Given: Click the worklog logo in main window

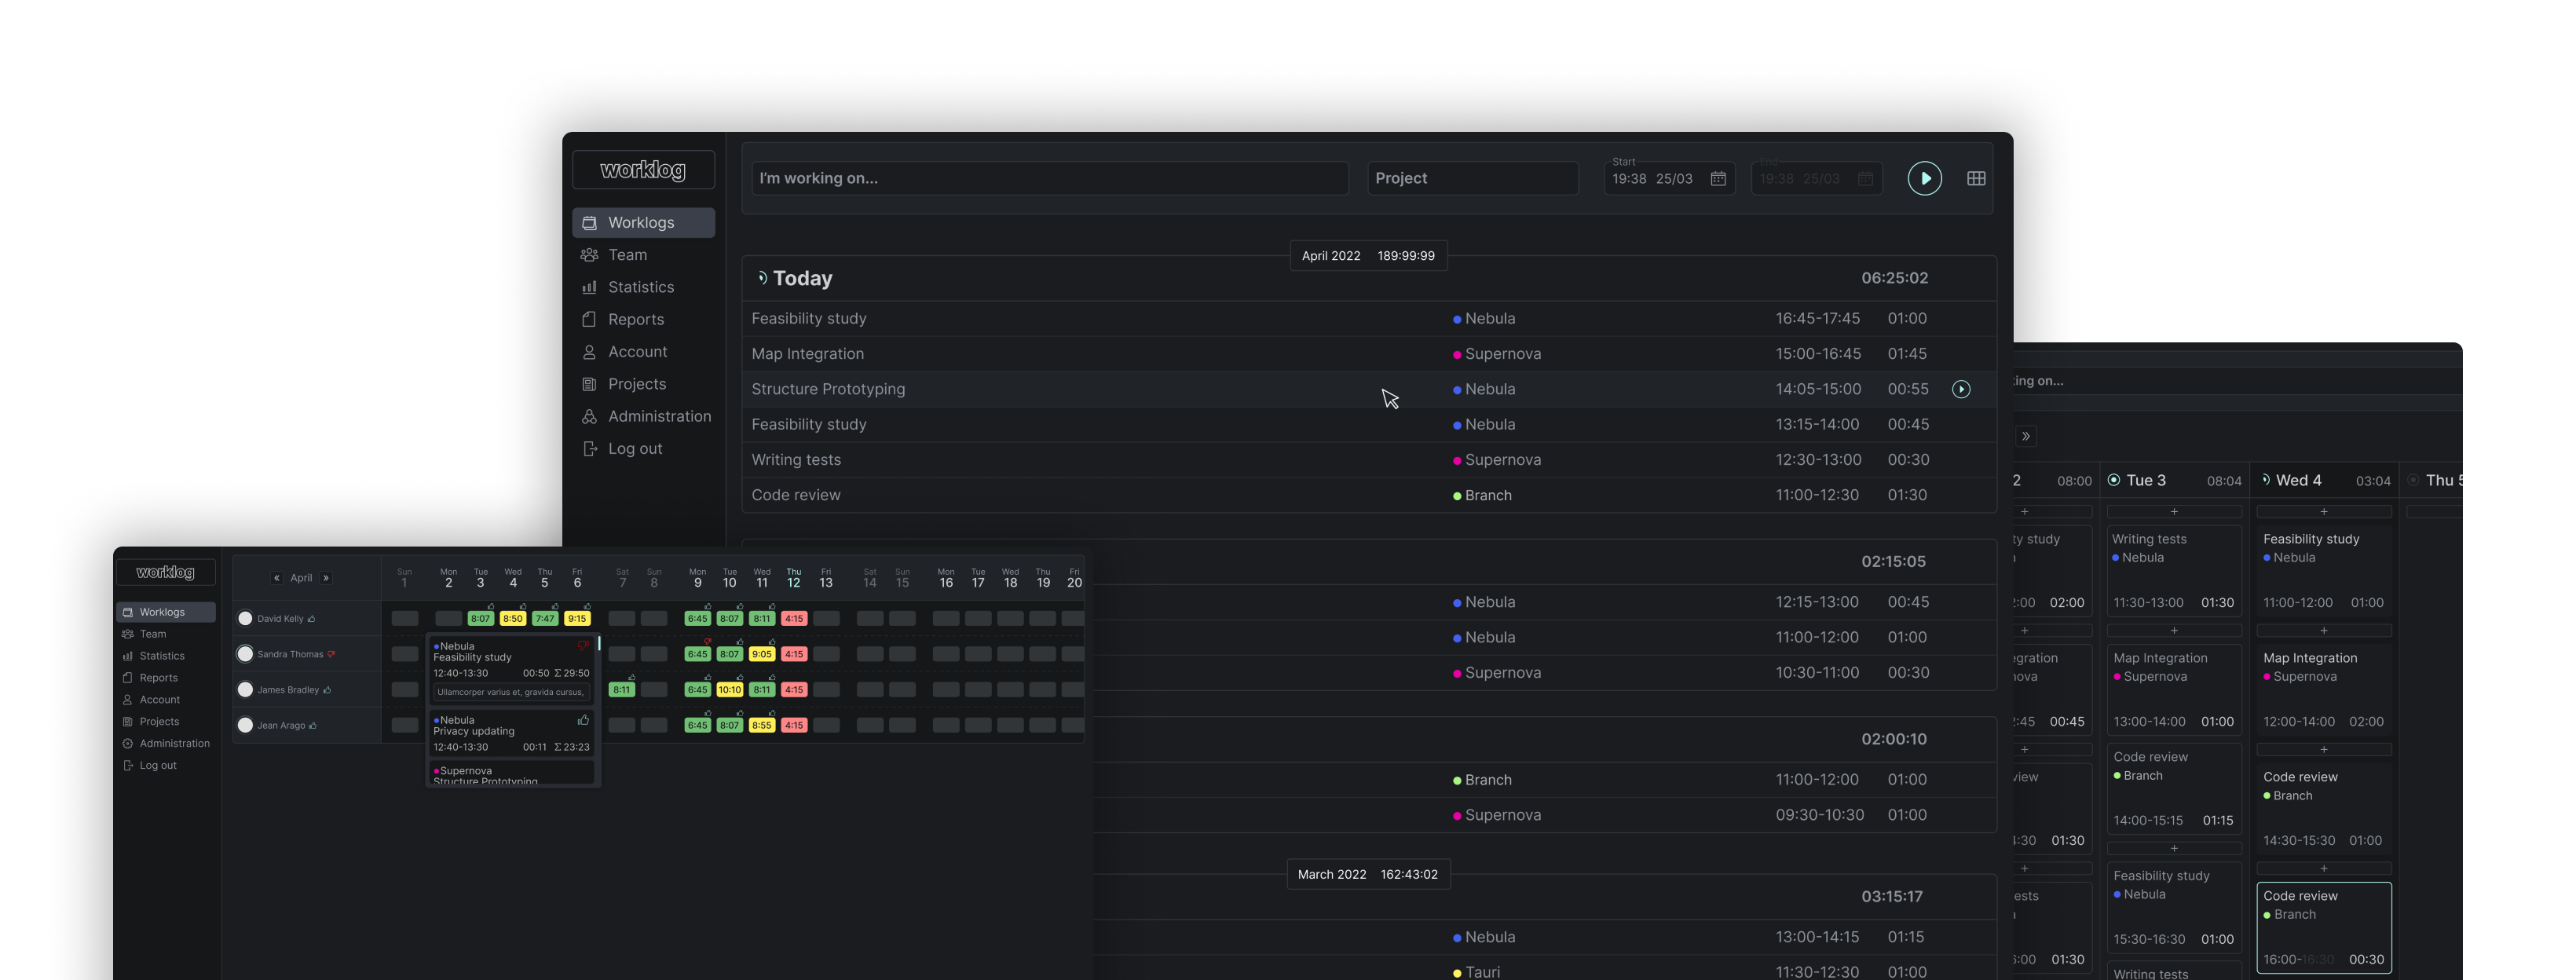Looking at the screenshot, I should tap(643, 170).
